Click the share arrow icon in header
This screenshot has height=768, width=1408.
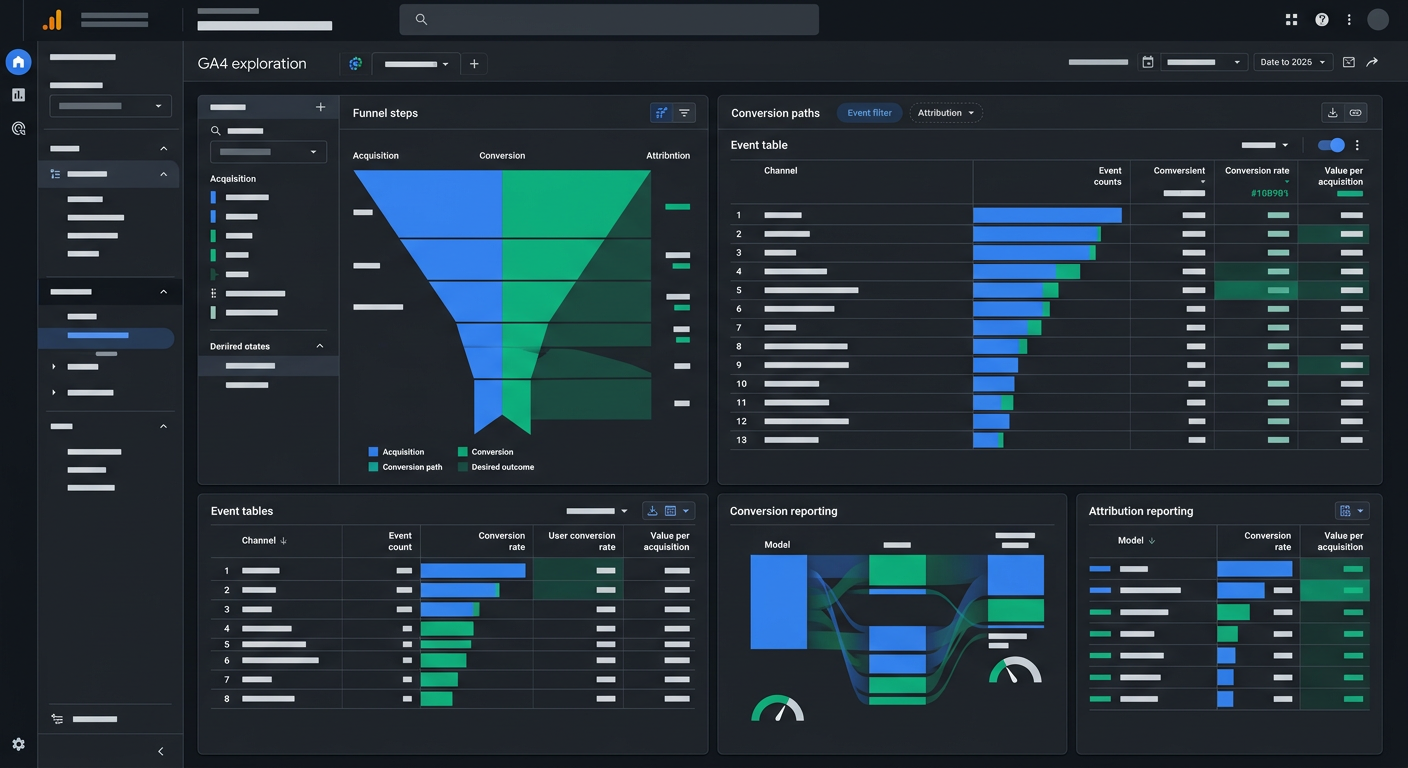[x=1372, y=62]
